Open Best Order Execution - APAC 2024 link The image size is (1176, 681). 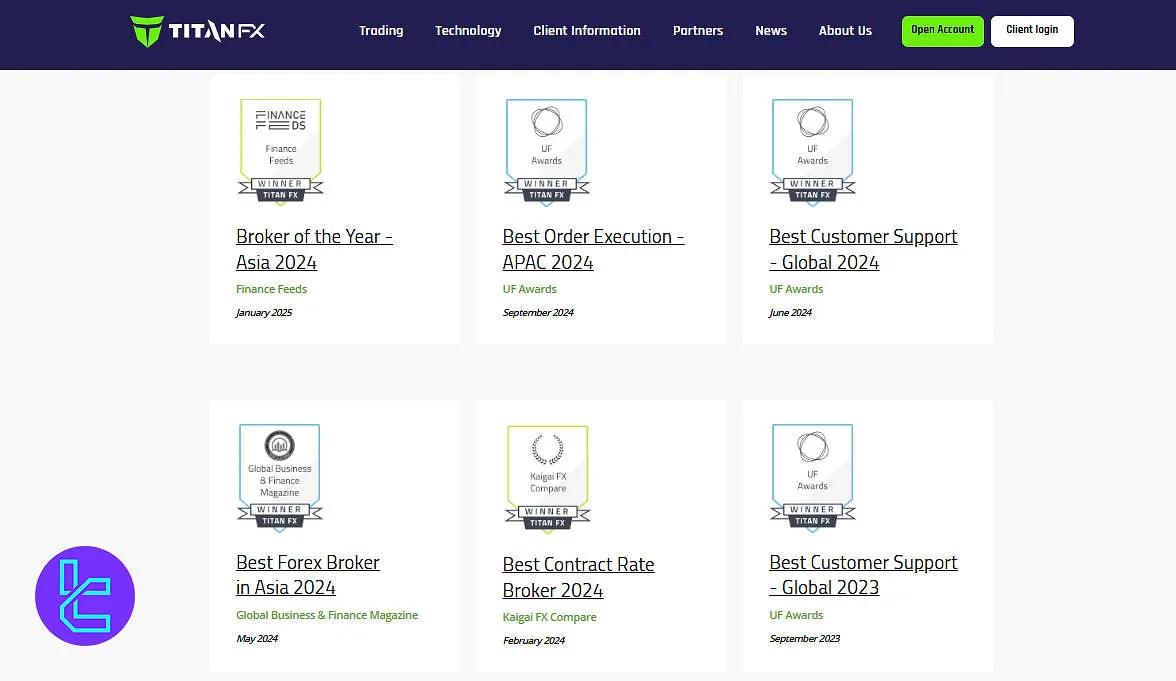(x=592, y=249)
